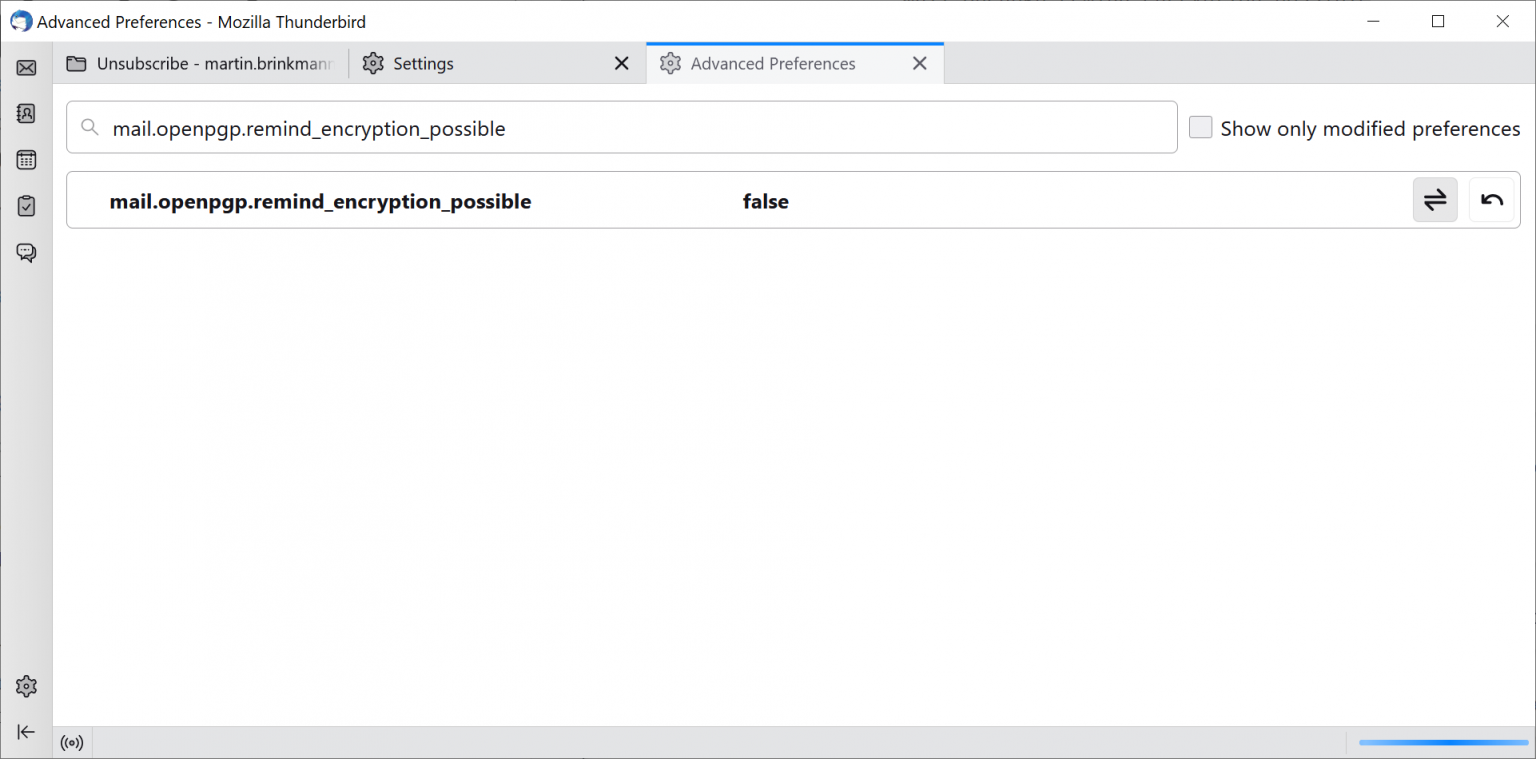This screenshot has width=1536, height=759.
Task: Click the offline indicator in the status bar
Action: [71, 742]
